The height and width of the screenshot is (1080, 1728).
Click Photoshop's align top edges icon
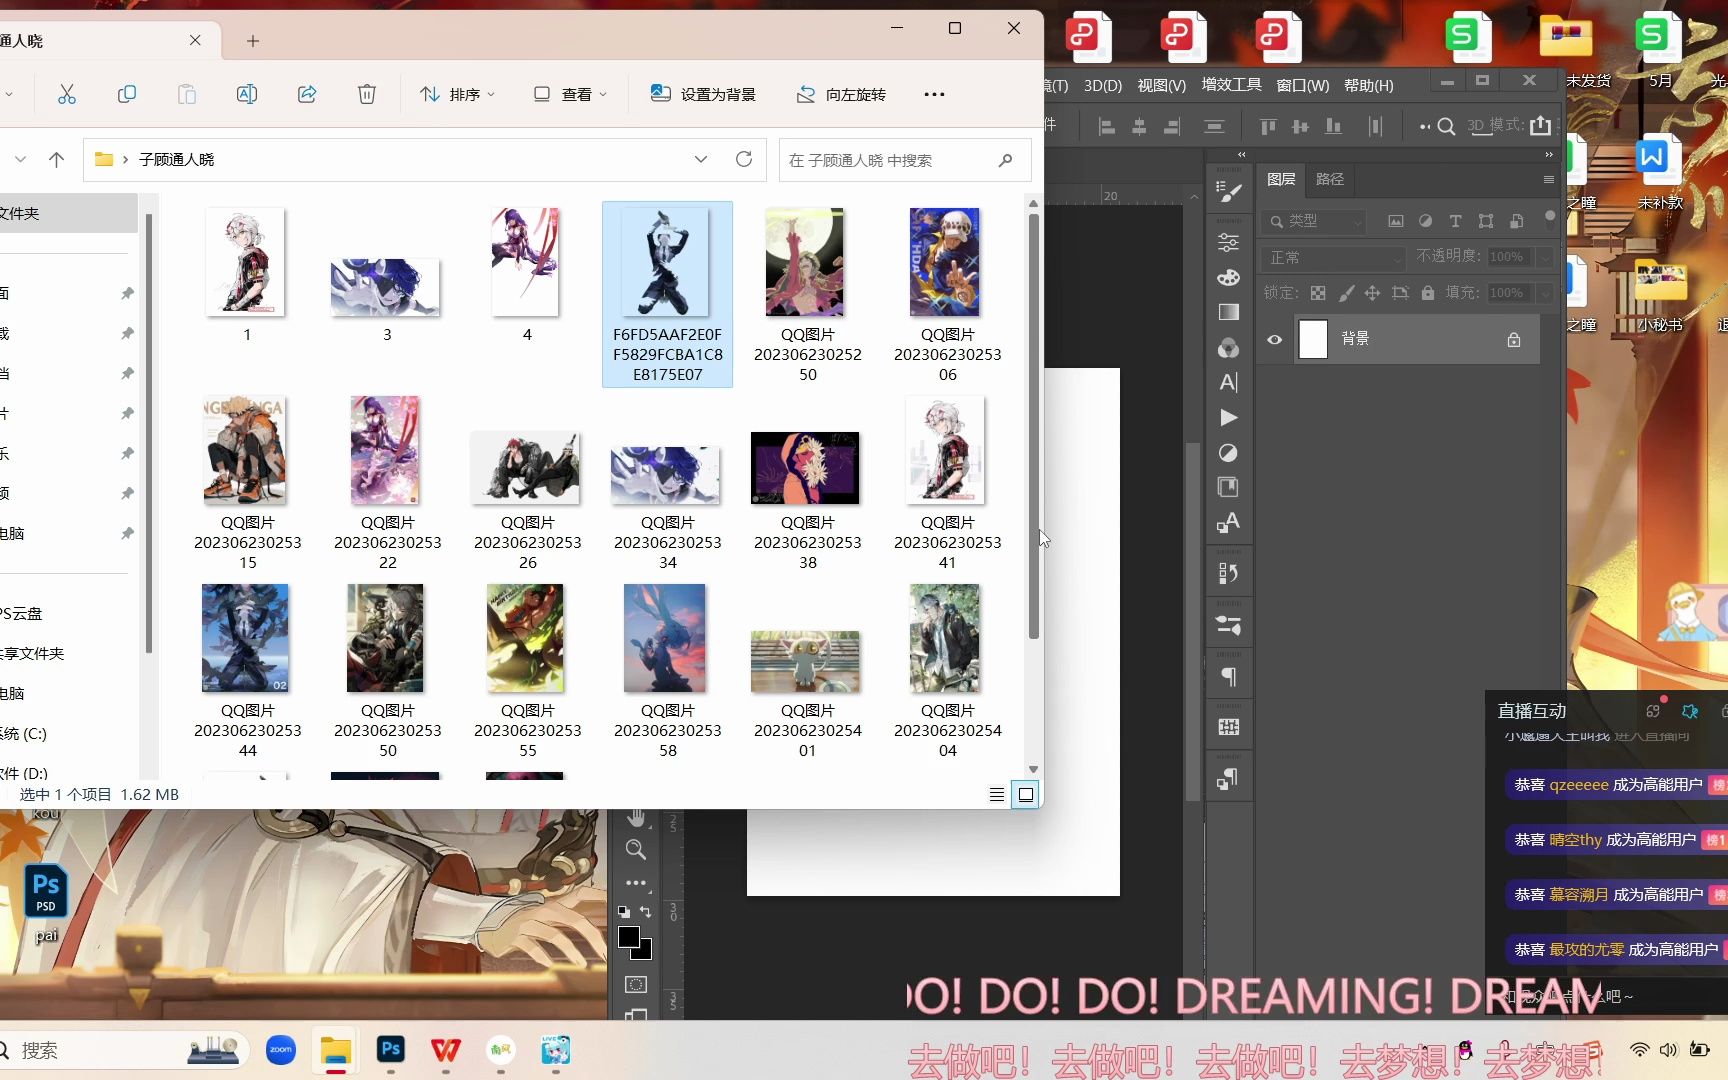(1268, 126)
